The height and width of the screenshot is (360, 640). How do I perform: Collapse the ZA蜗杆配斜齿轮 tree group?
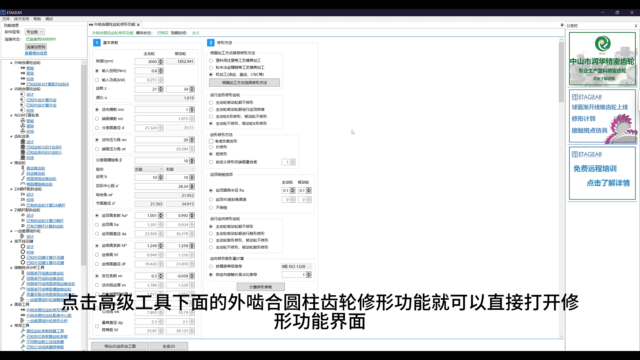(11, 189)
